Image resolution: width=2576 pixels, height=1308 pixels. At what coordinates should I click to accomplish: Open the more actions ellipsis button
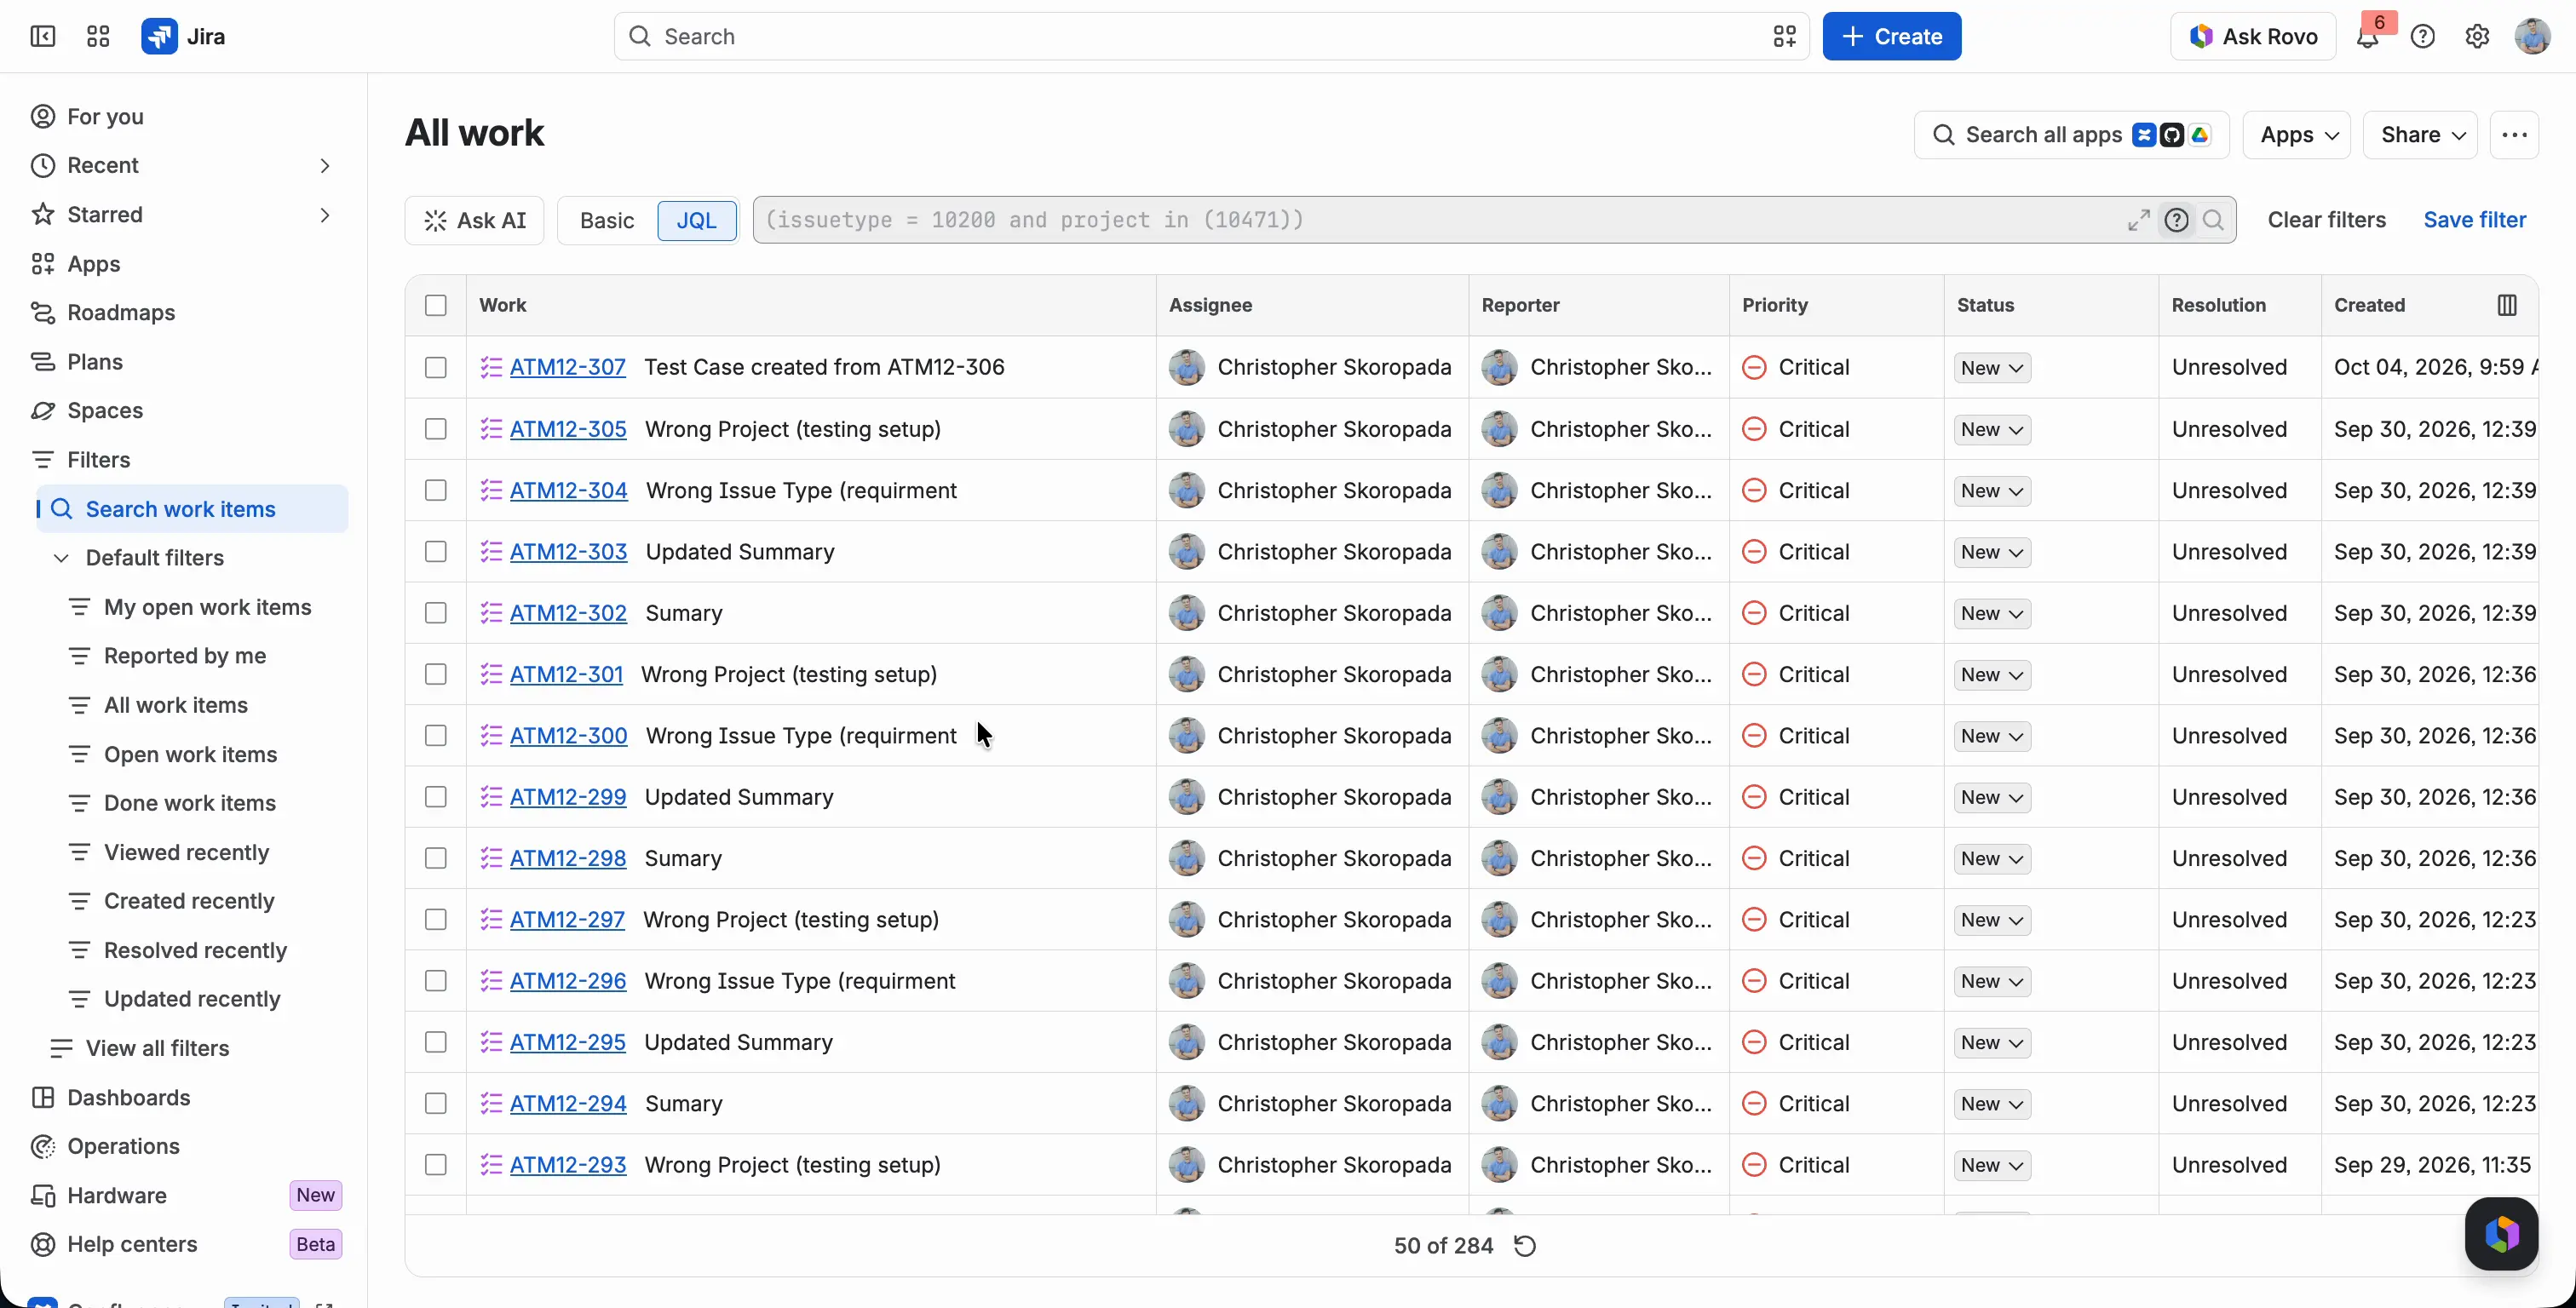tap(2514, 135)
